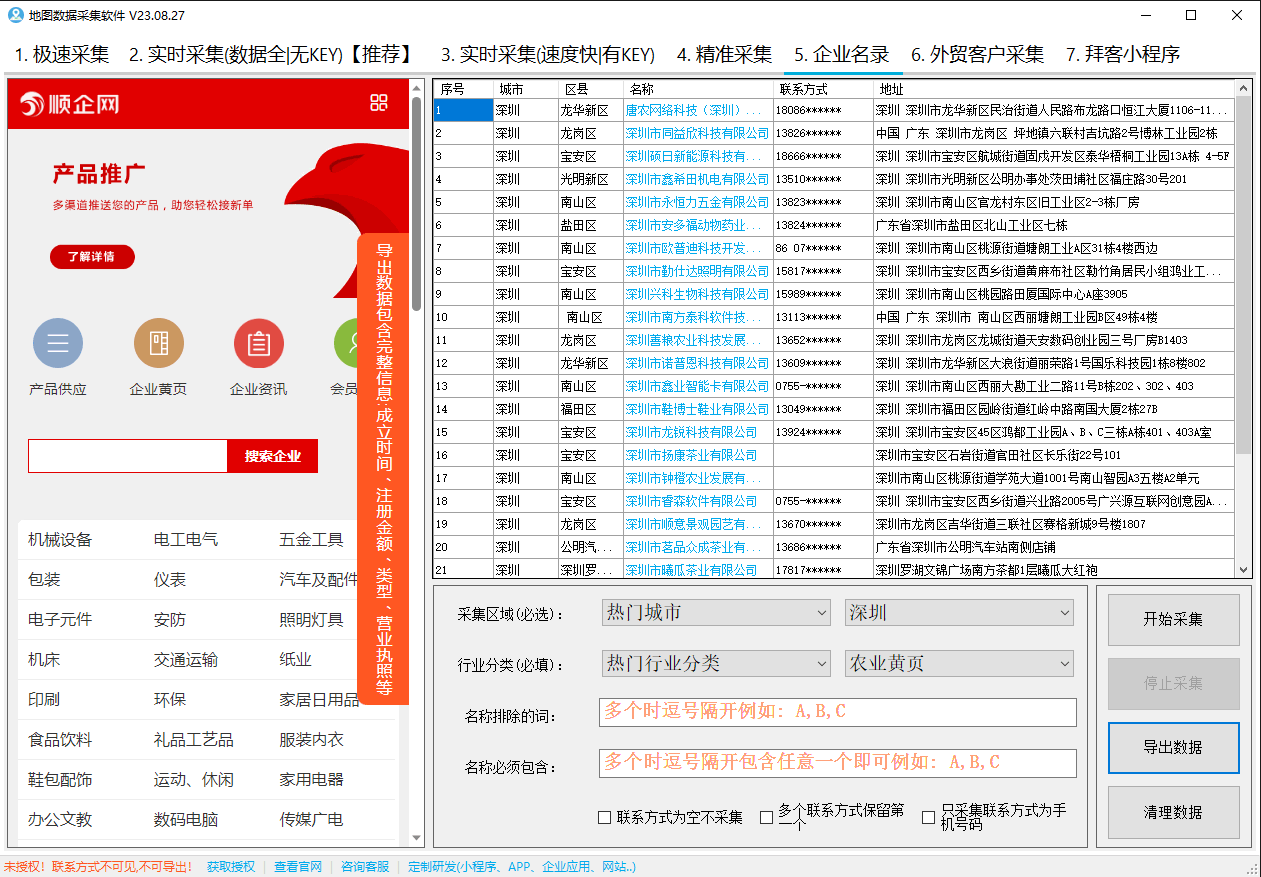Select the 机械设备 category

[x=60, y=540]
